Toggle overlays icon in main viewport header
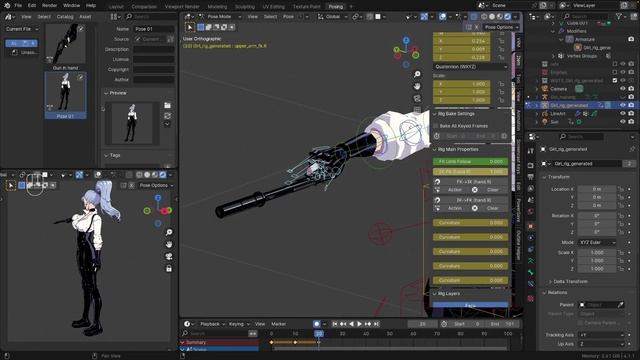Screen dimensions: 640x360 (x=442, y=17)
